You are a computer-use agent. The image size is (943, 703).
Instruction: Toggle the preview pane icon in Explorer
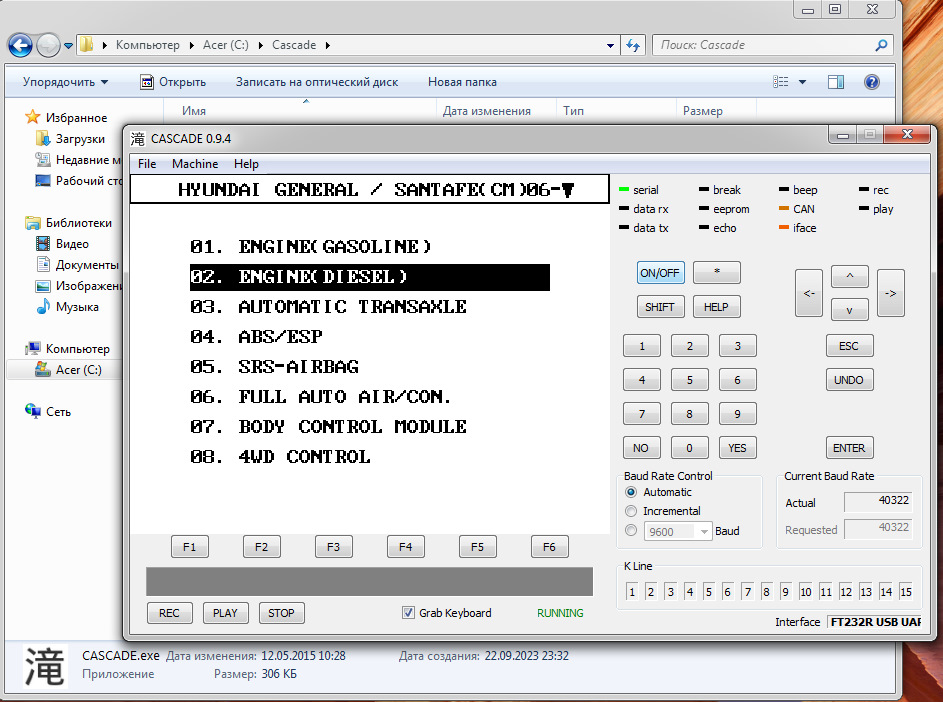point(836,82)
